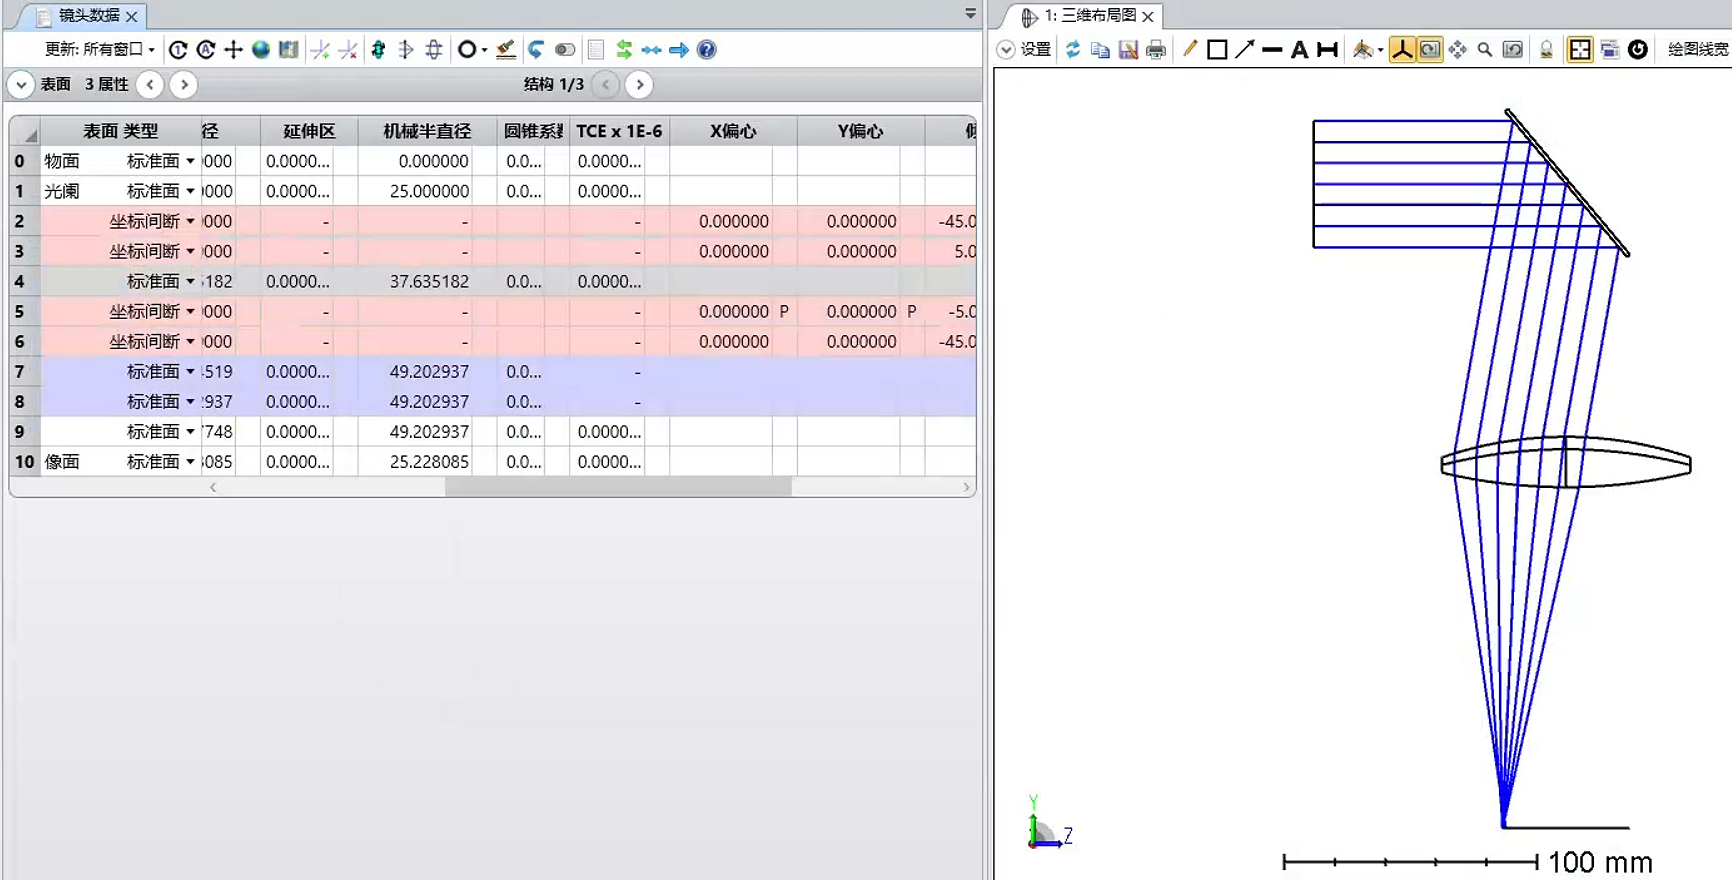Toggle the rotation axes display button
The height and width of the screenshot is (880, 1732).
1402,50
